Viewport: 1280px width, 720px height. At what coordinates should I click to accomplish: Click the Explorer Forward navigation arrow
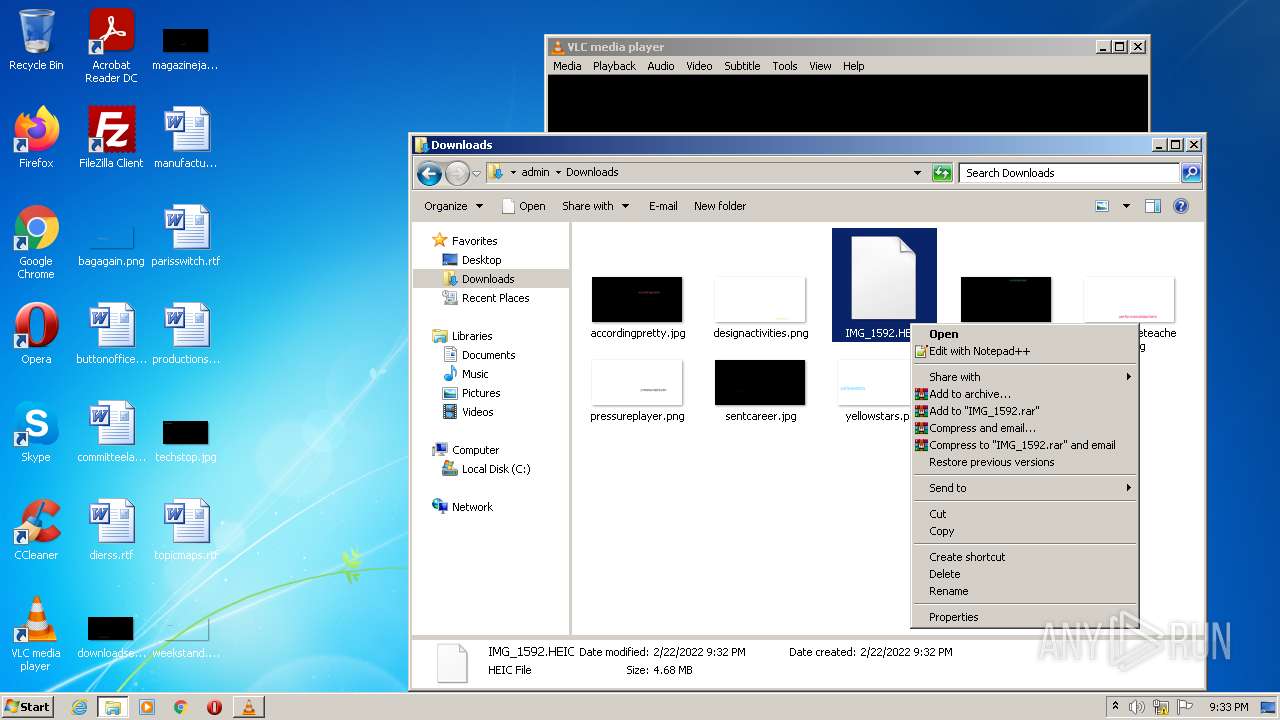click(457, 173)
